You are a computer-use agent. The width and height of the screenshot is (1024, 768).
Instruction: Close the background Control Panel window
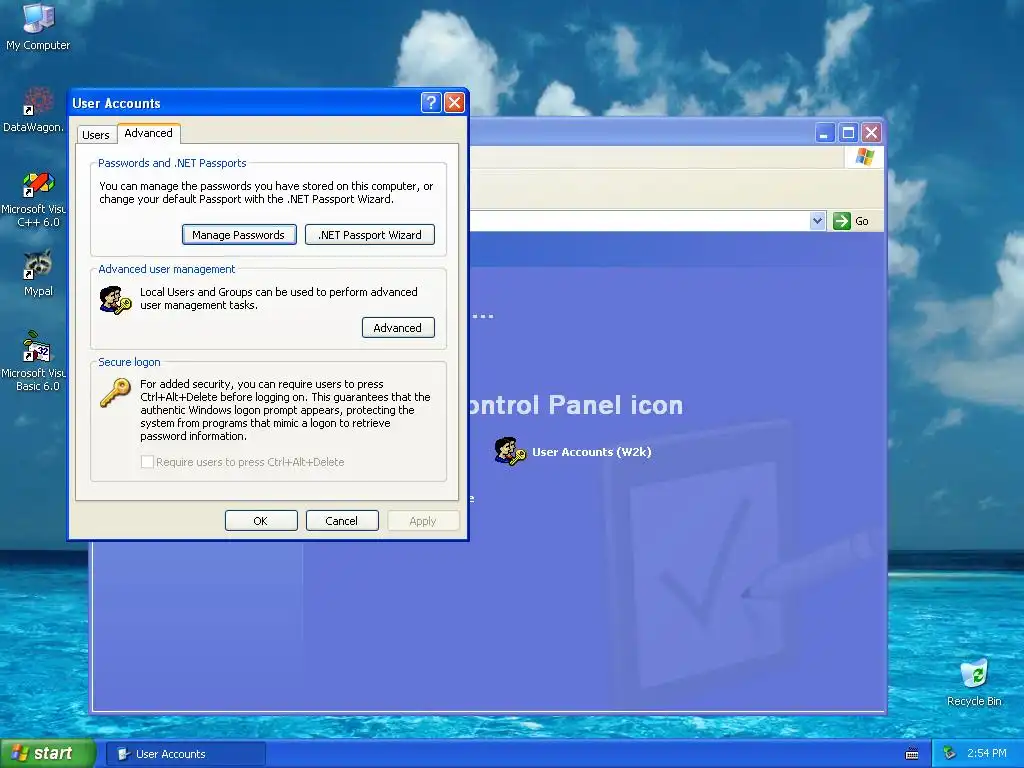click(871, 133)
